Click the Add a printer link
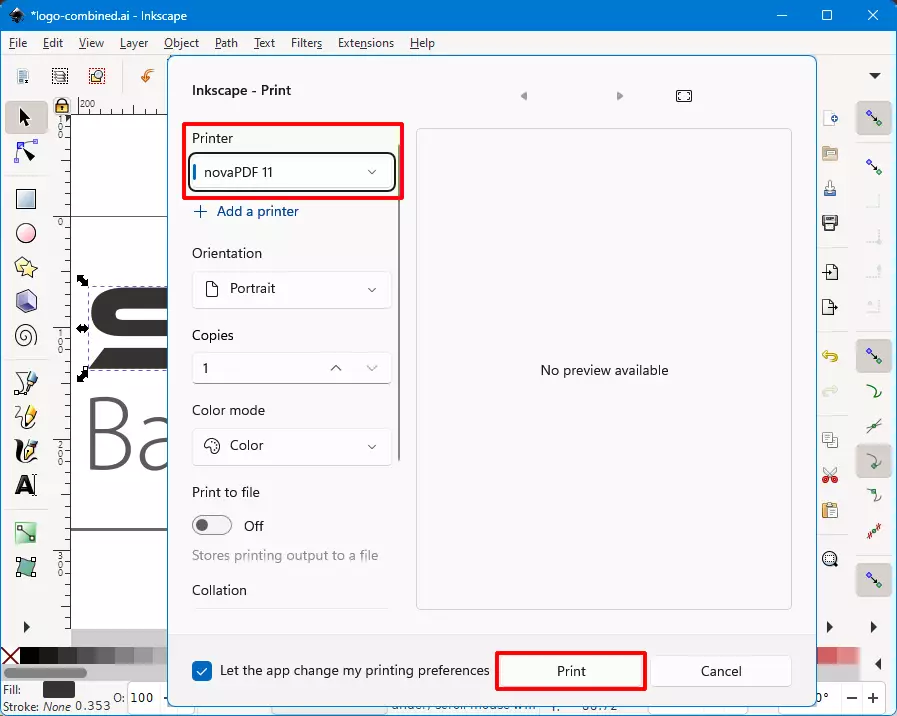This screenshot has height=716, width=897. pos(257,211)
